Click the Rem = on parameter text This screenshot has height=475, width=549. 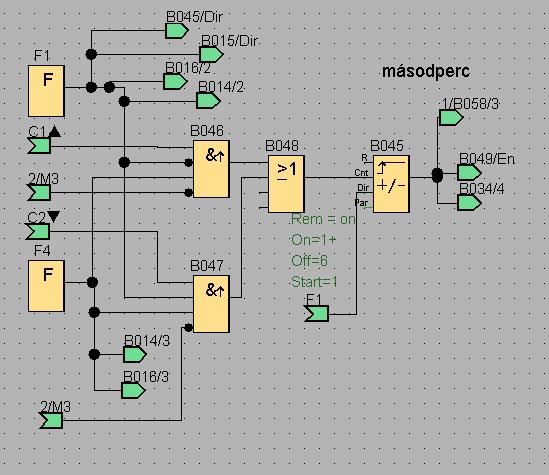coord(323,219)
